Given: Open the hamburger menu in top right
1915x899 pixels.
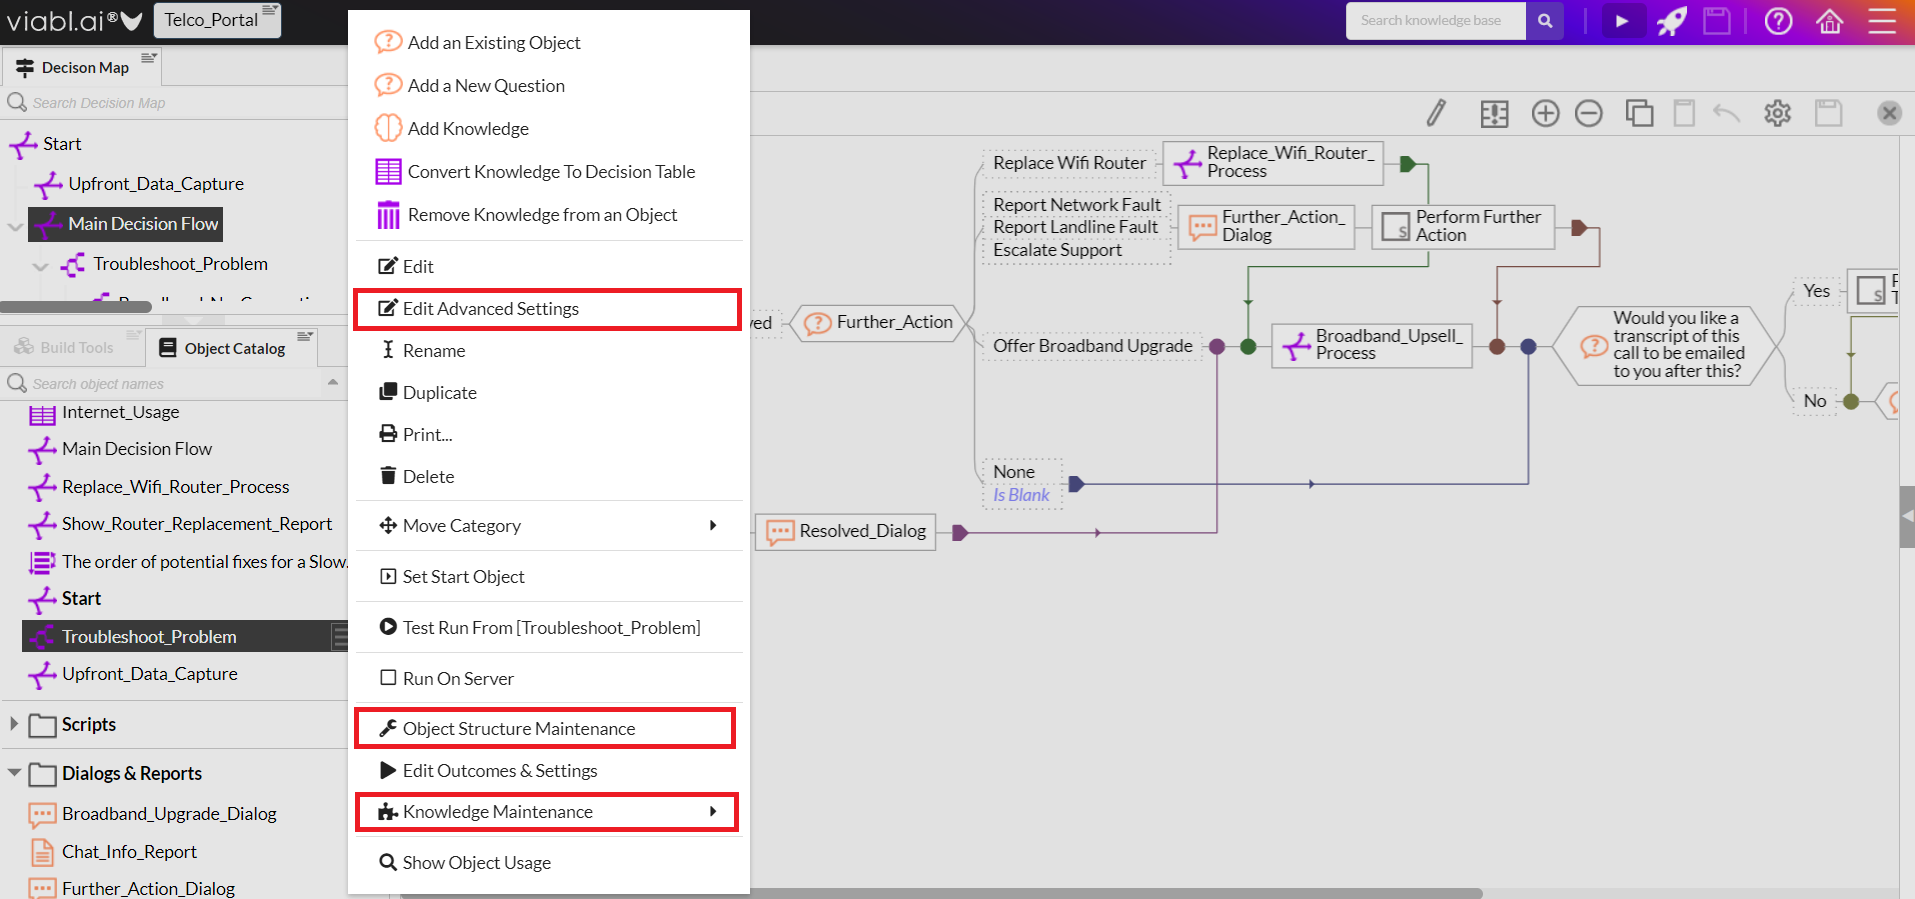Looking at the screenshot, I should (1882, 21).
